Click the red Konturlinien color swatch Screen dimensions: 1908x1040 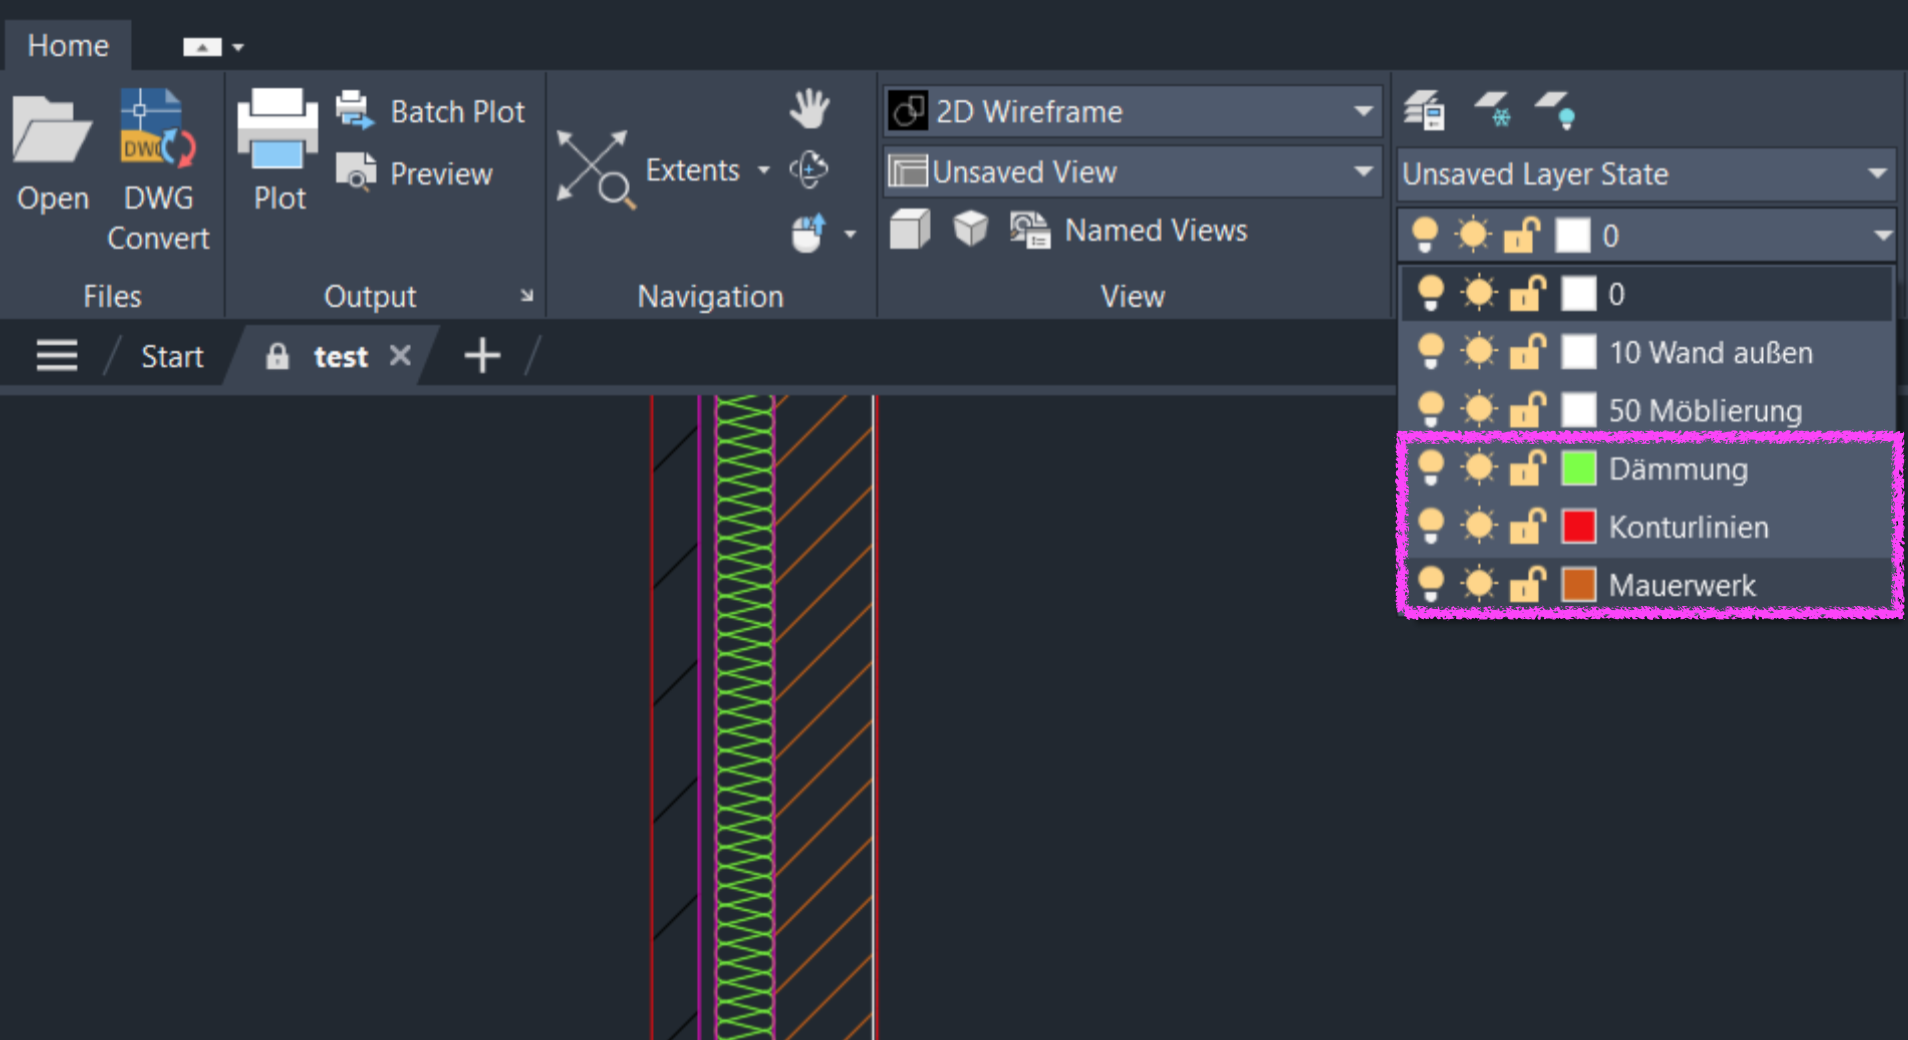(x=1579, y=526)
